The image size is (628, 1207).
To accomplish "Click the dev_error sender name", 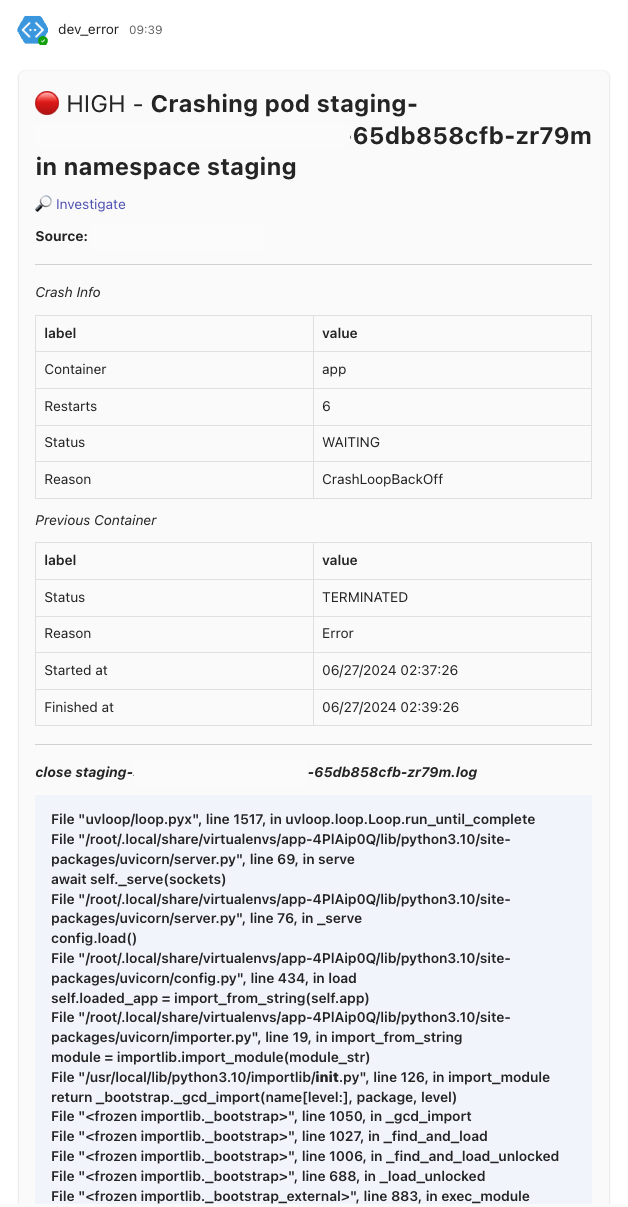I will [88, 30].
